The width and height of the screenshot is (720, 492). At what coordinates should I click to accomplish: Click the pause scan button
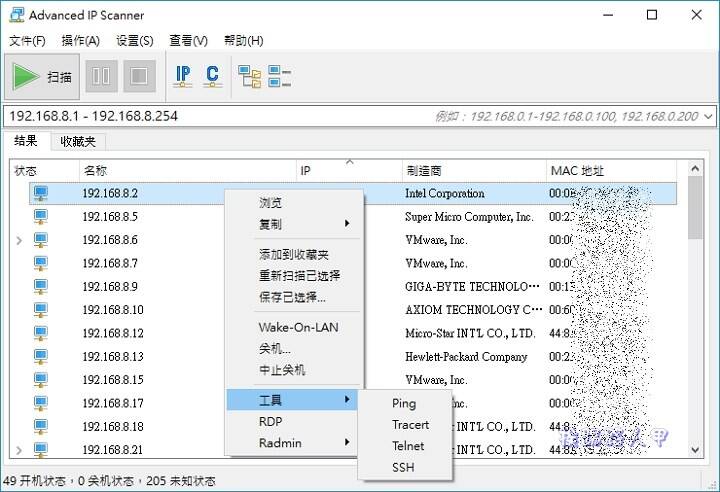click(101, 76)
